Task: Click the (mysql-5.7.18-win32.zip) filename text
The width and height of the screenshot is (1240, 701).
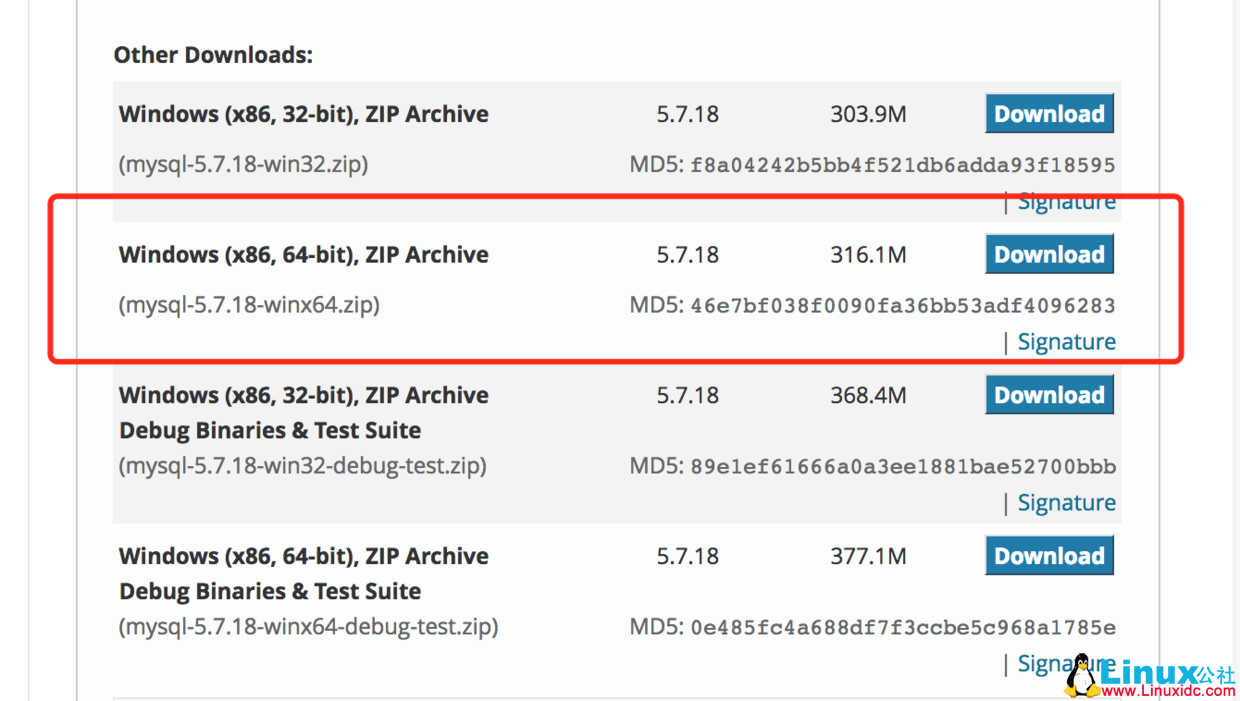Action: 243,164
